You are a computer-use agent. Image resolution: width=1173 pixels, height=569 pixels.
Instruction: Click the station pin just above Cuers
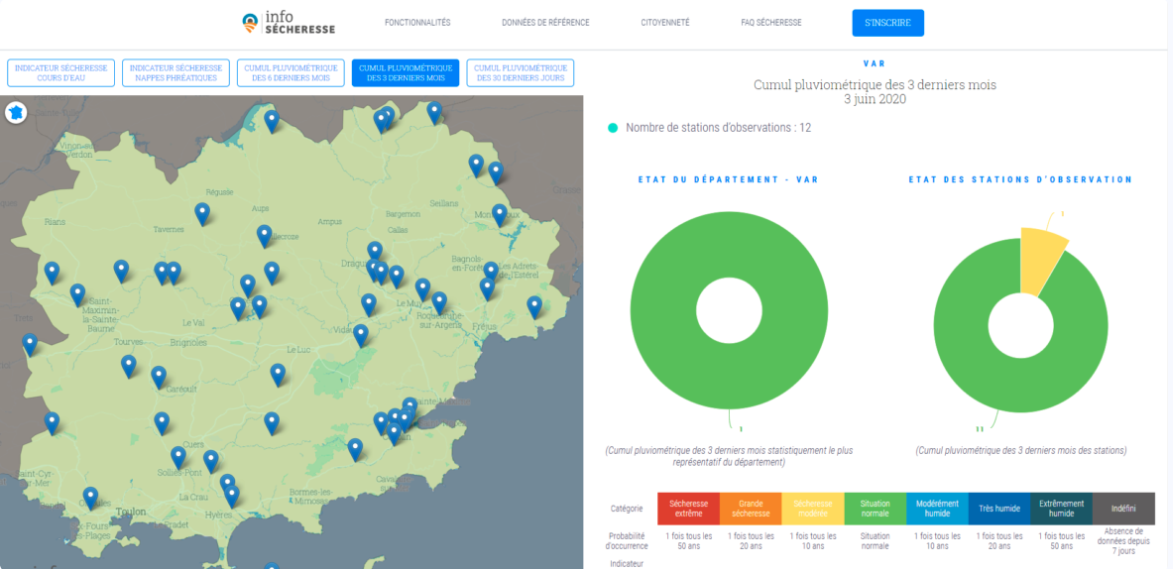point(162,422)
